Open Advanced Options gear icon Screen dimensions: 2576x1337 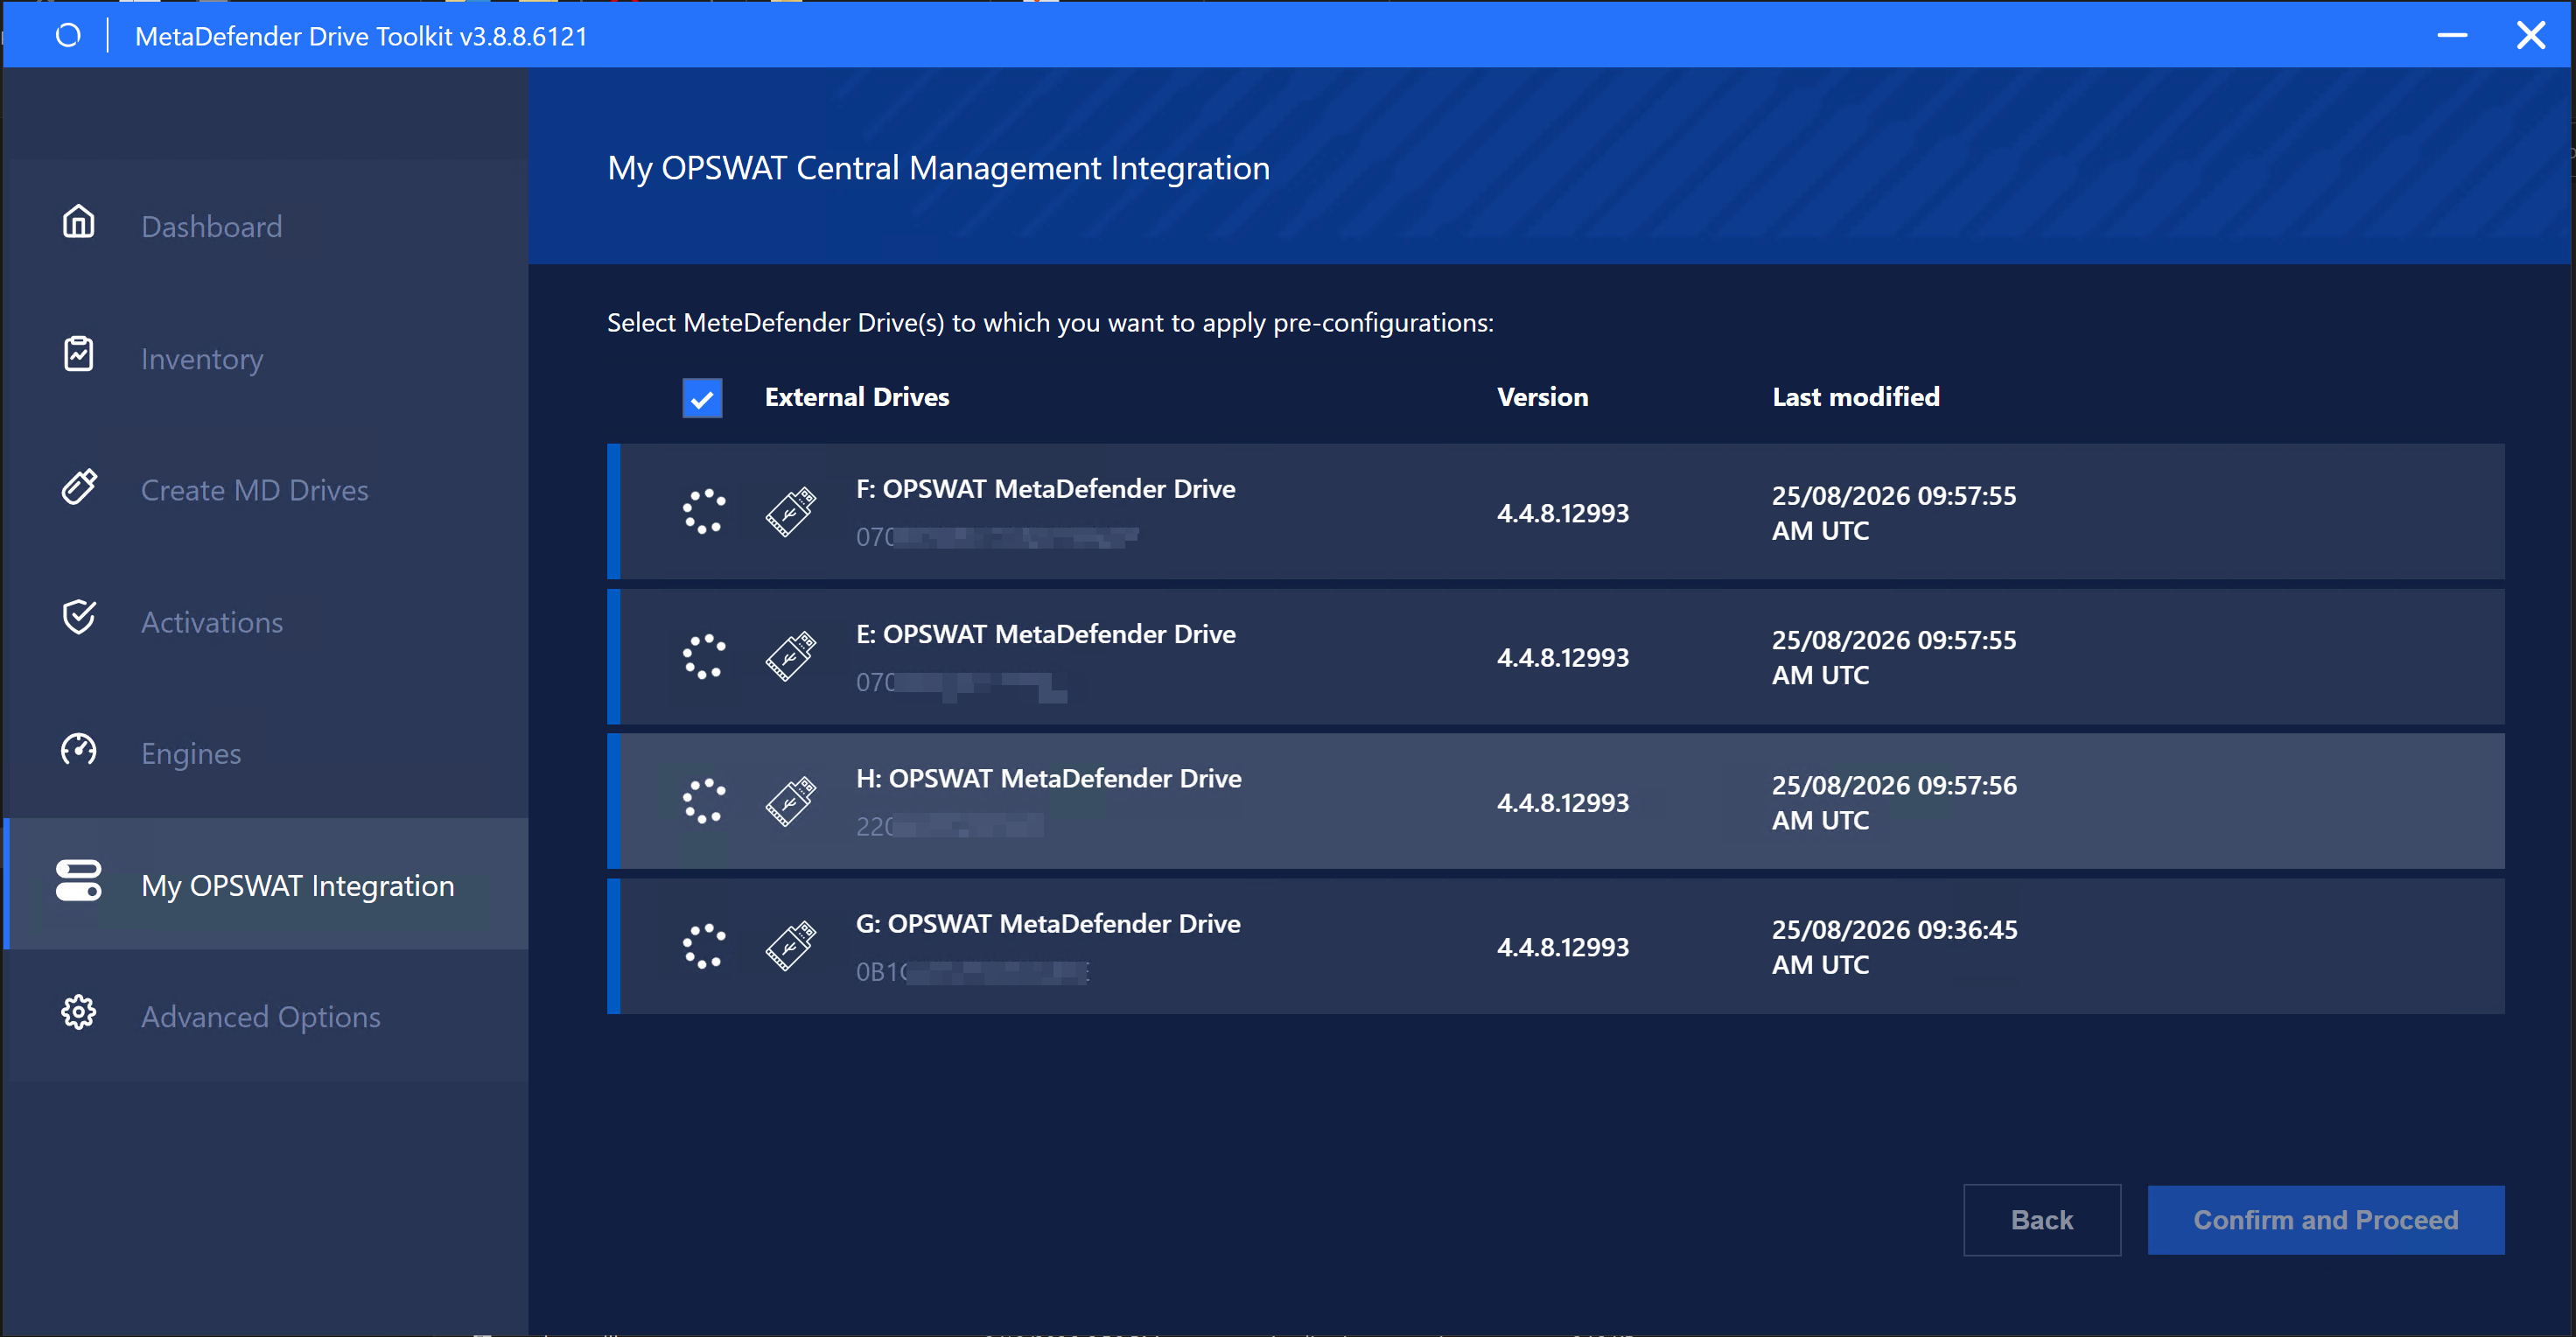point(79,1013)
